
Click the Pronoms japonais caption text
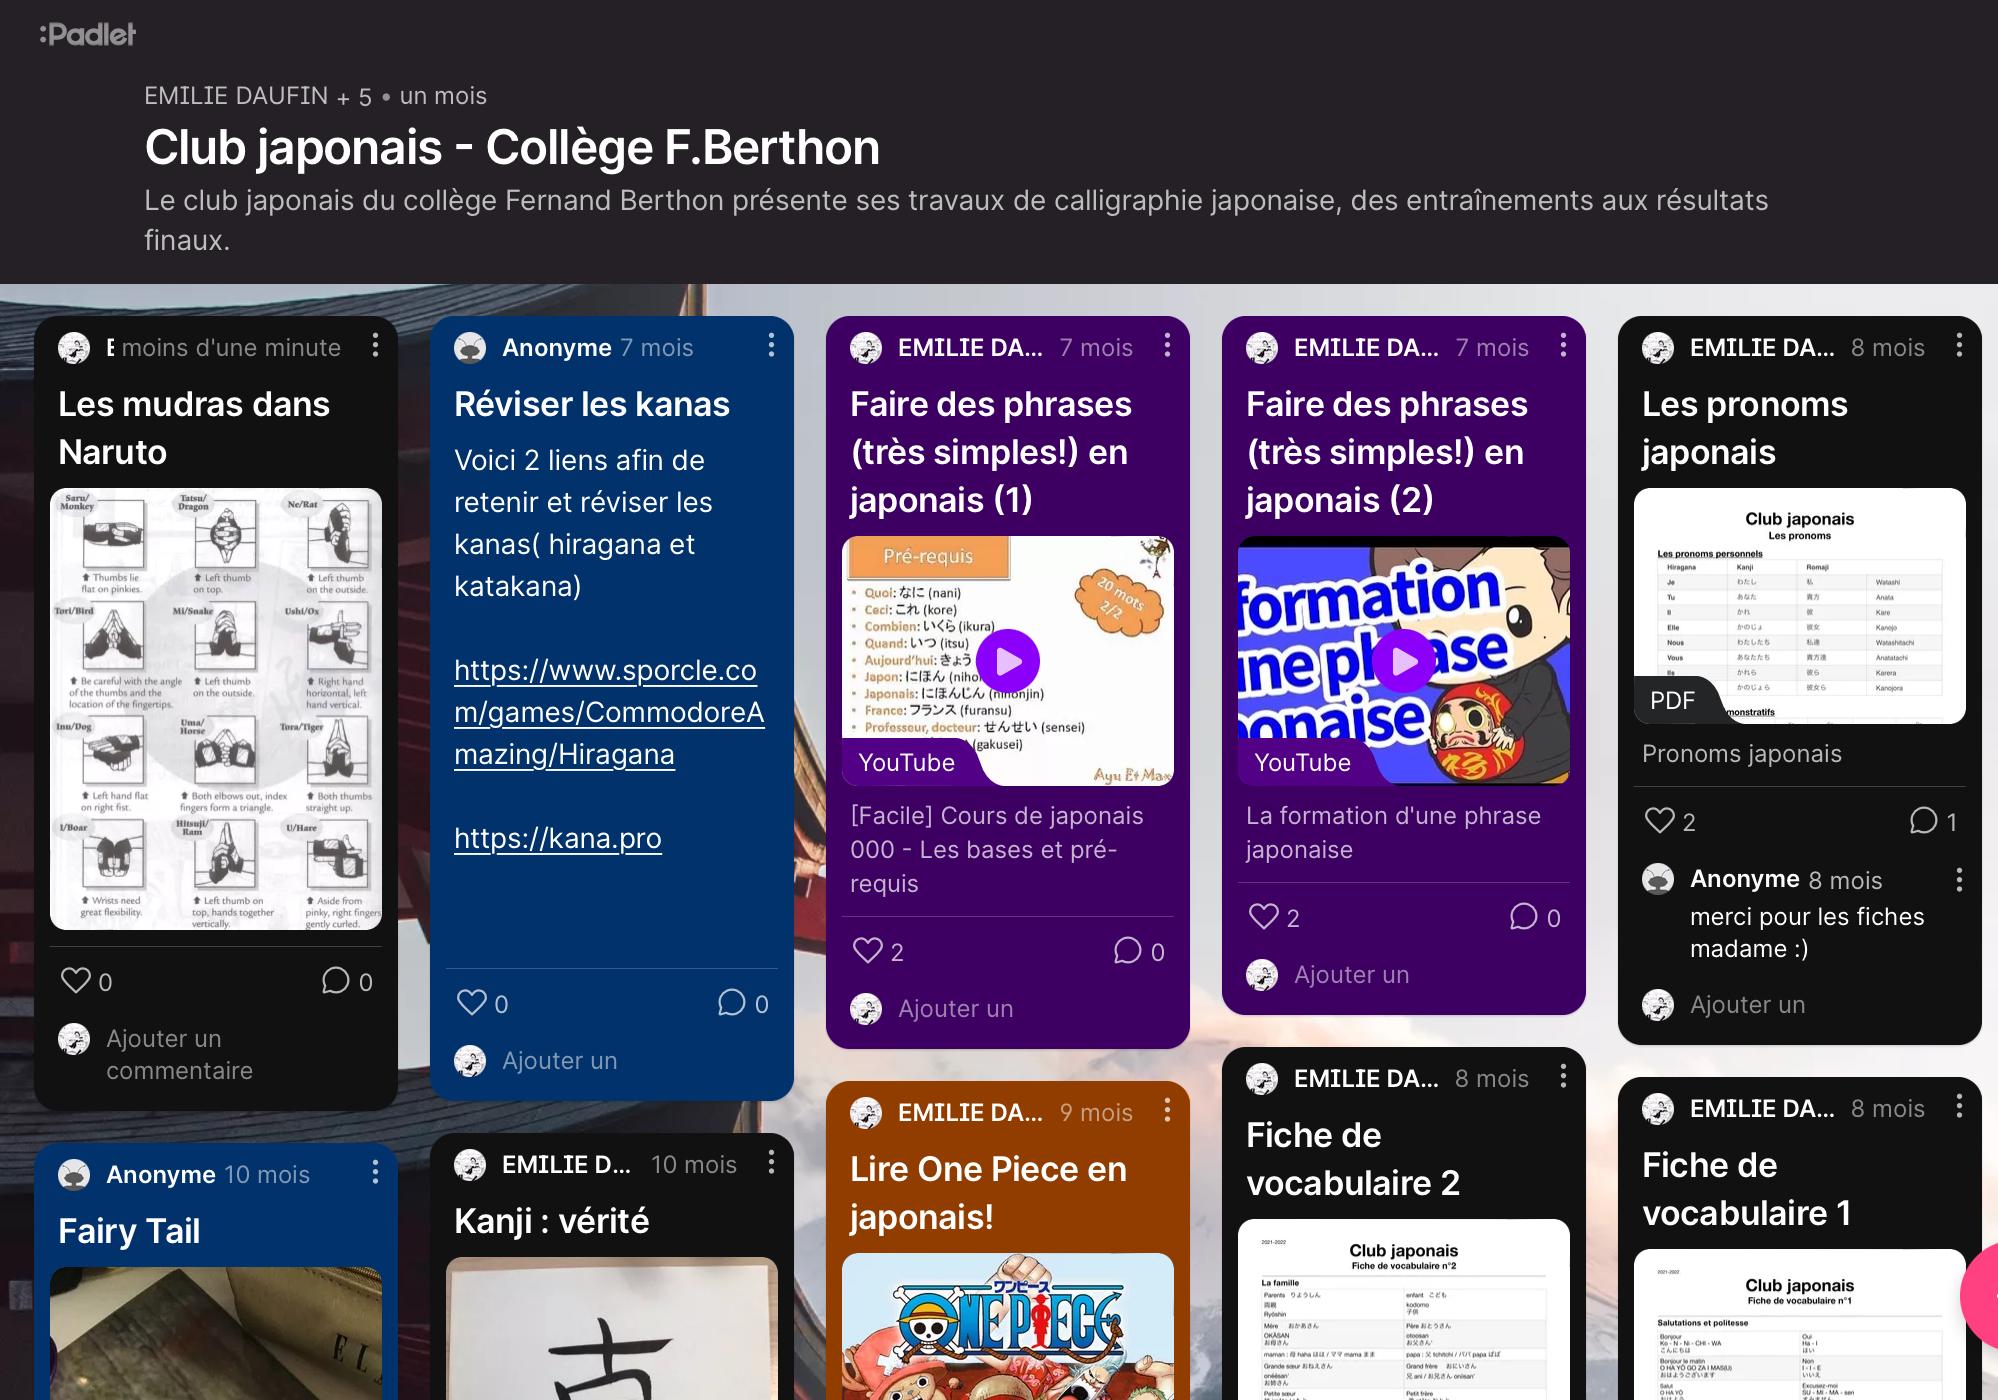tap(1741, 753)
